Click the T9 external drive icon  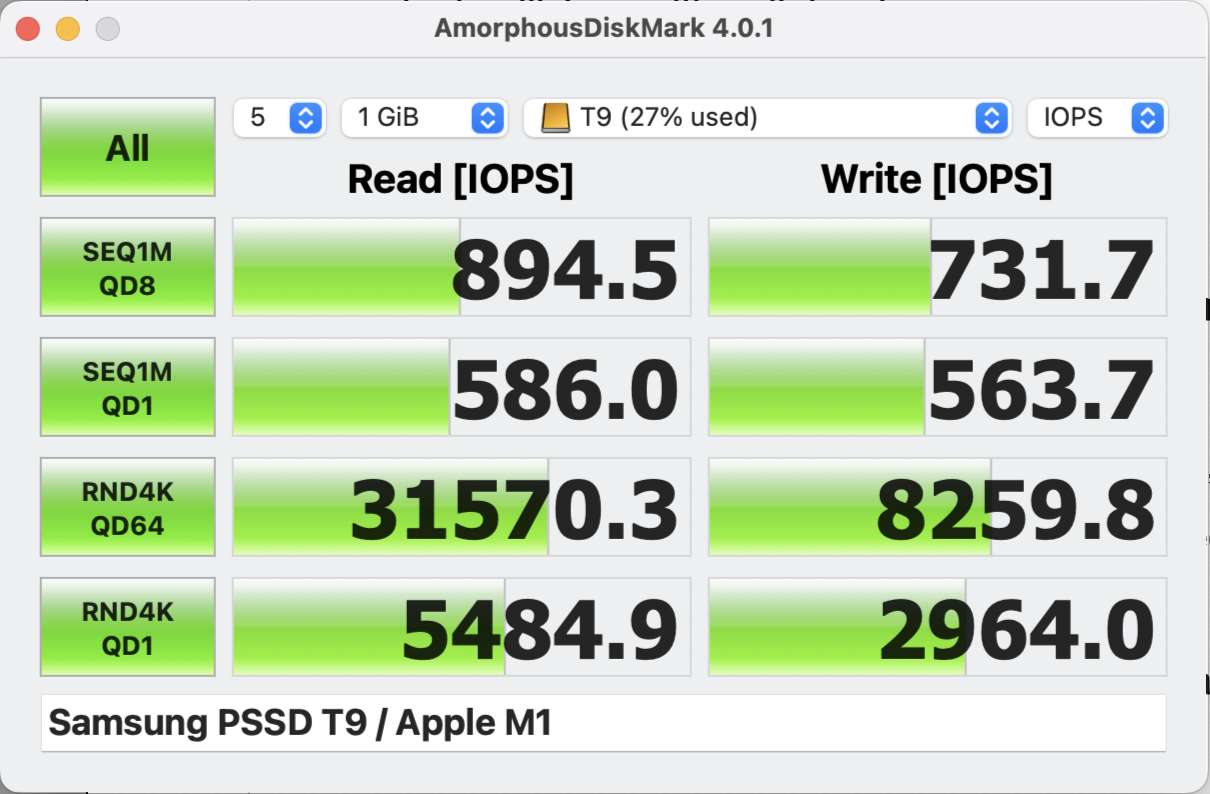555,118
